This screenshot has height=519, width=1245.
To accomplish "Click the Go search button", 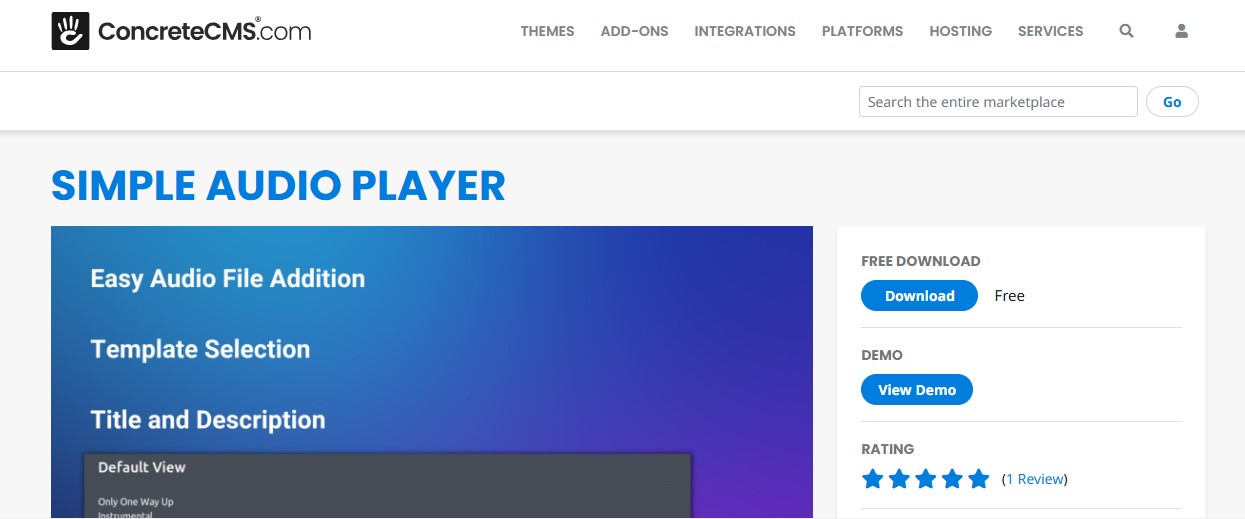I will pyautogui.click(x=1172, y=102).
